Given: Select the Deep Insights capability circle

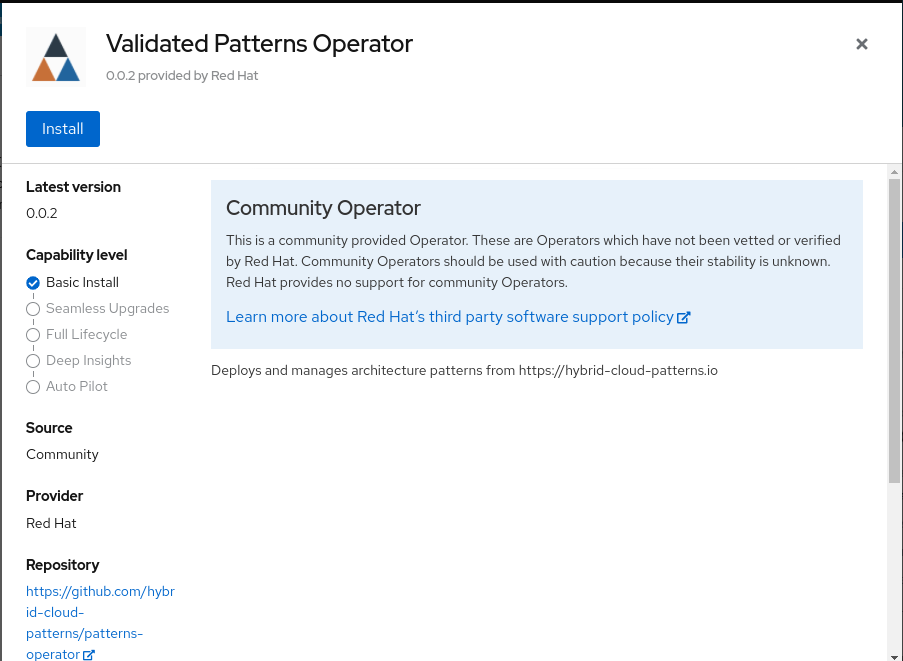Looking at the screenshot, I should point(32,360).
